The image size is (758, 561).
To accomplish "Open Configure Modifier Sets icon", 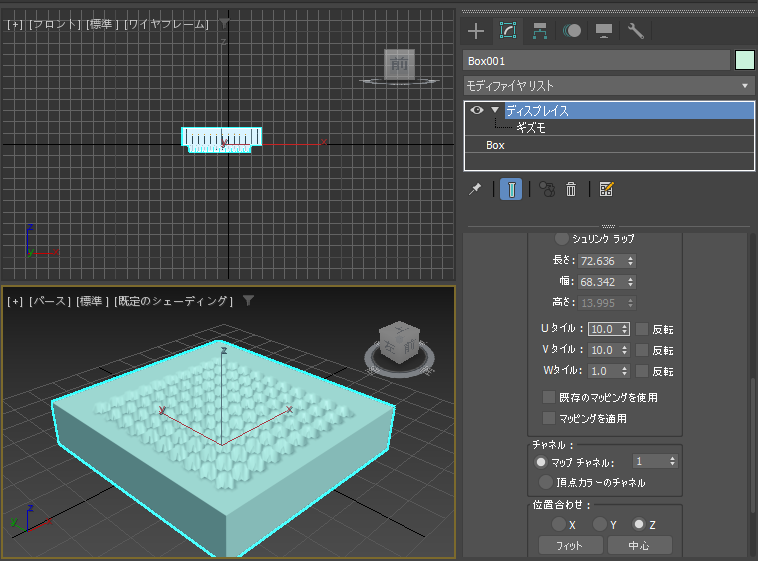I will [x=606, y=189].
